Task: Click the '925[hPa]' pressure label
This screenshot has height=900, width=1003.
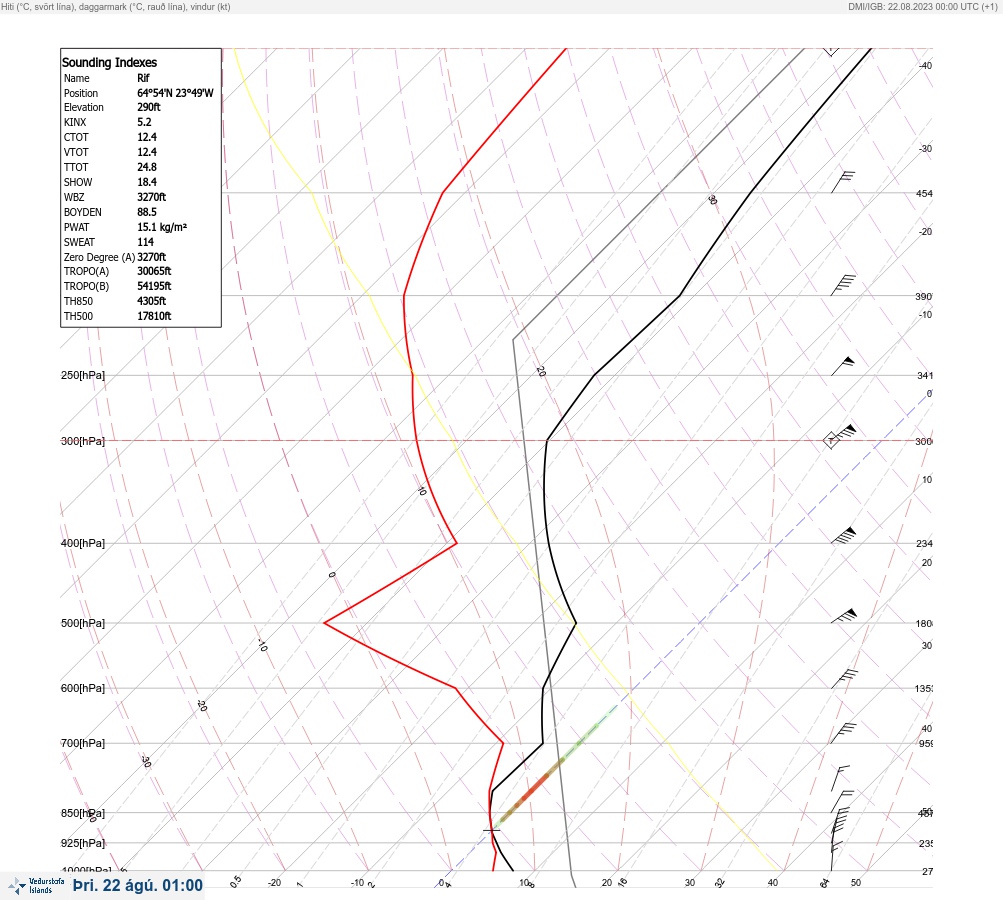Action: 83,843
